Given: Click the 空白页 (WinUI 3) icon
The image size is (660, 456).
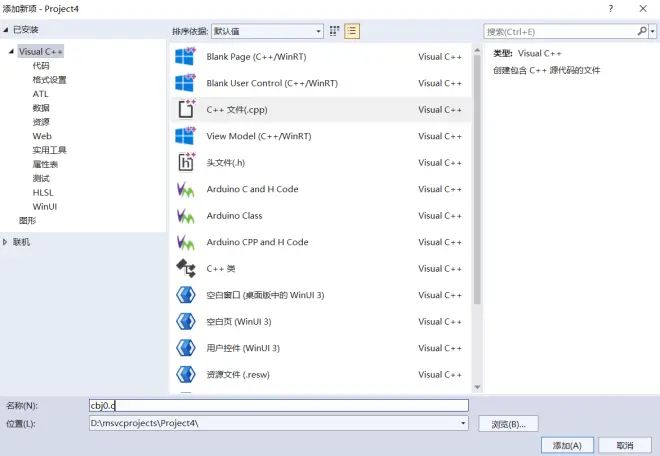Looking at the screenshot, I should 186,321.
